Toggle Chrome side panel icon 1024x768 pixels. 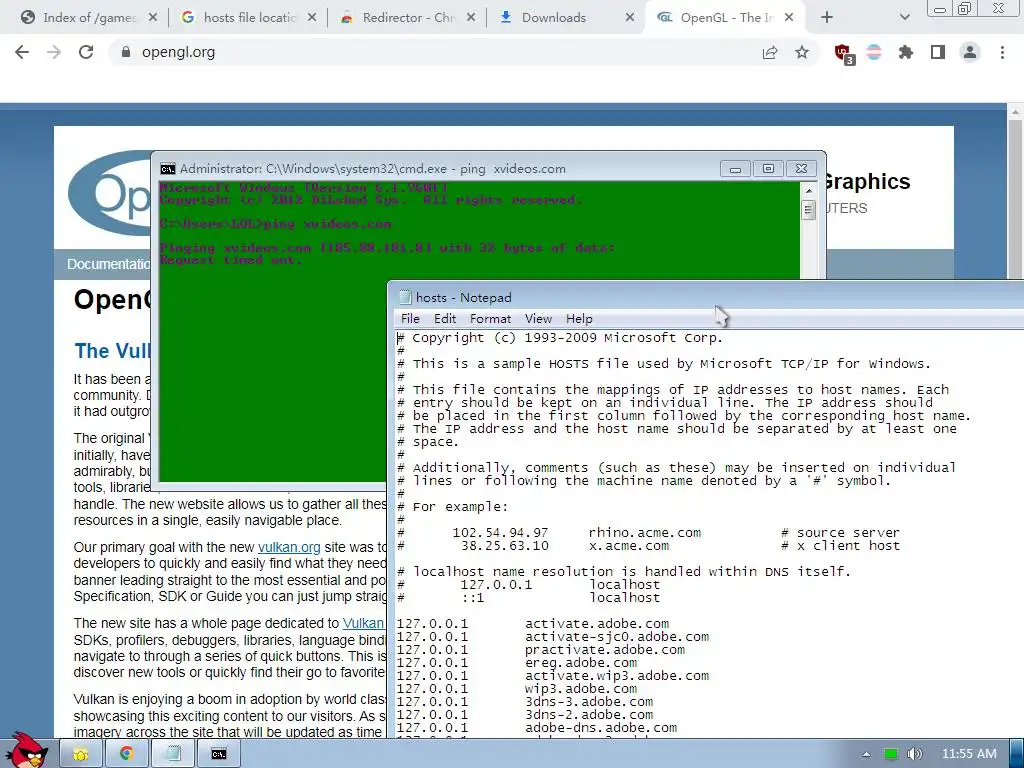coord(938,52)
